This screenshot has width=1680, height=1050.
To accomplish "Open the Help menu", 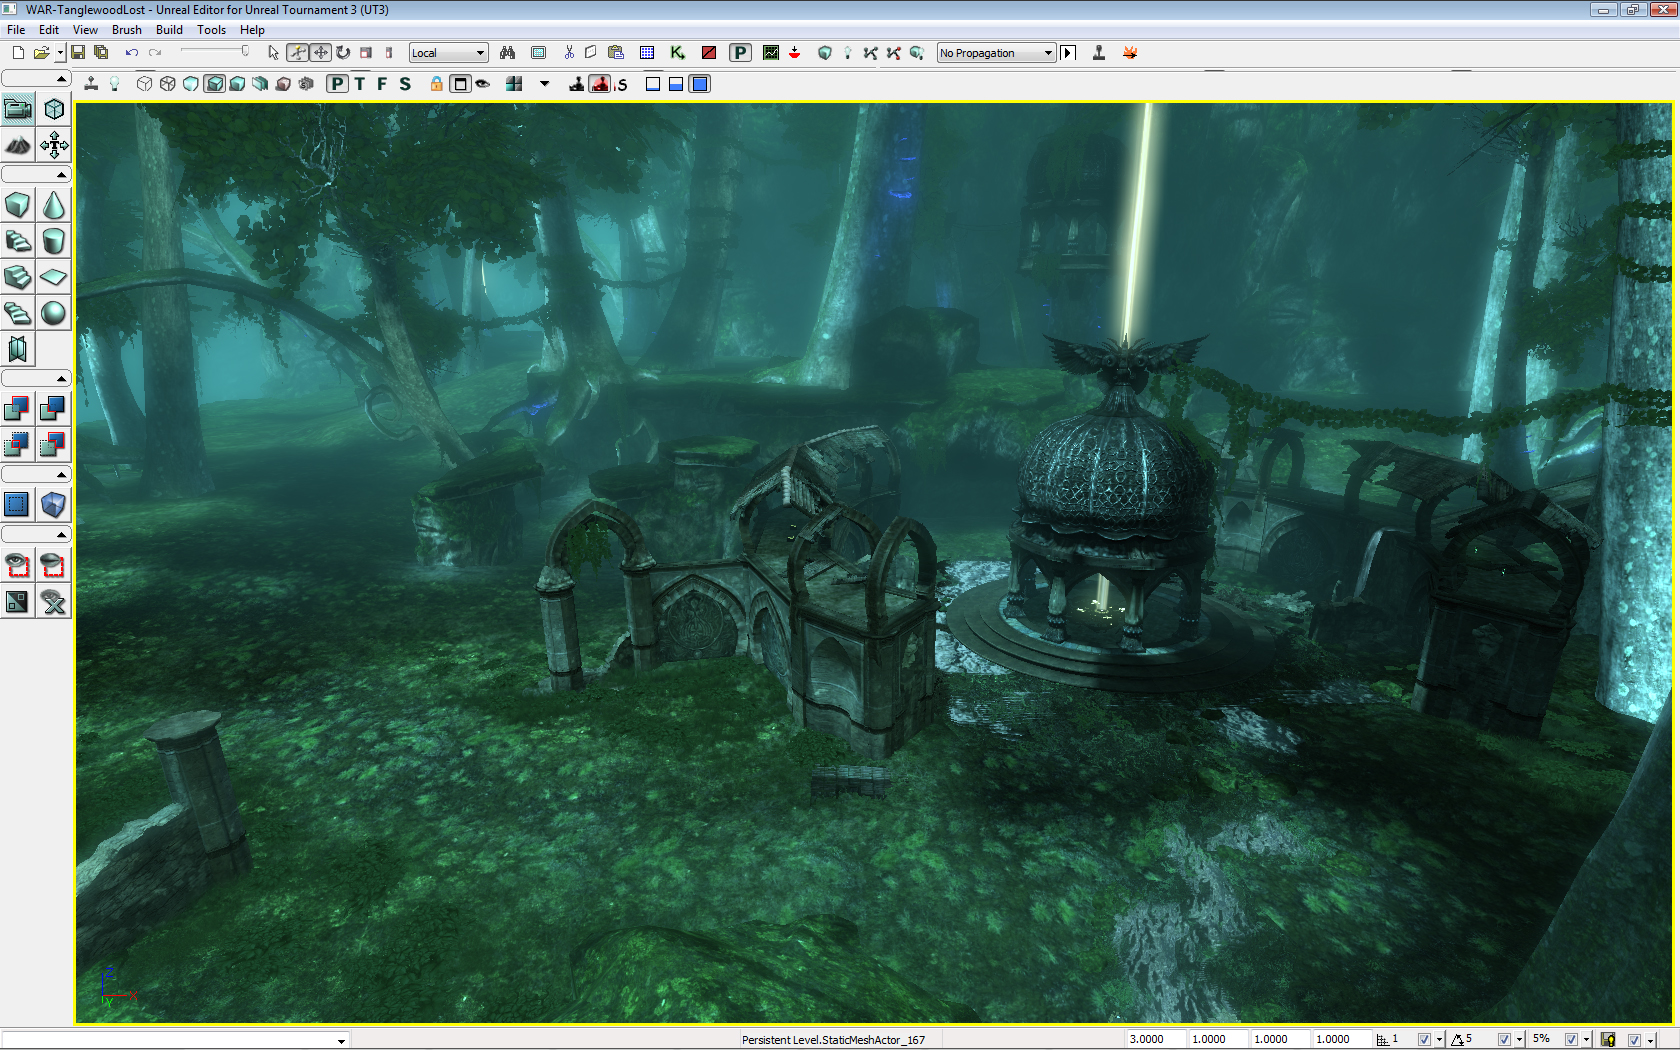I will pyautogui.click(x=252, y=30).
